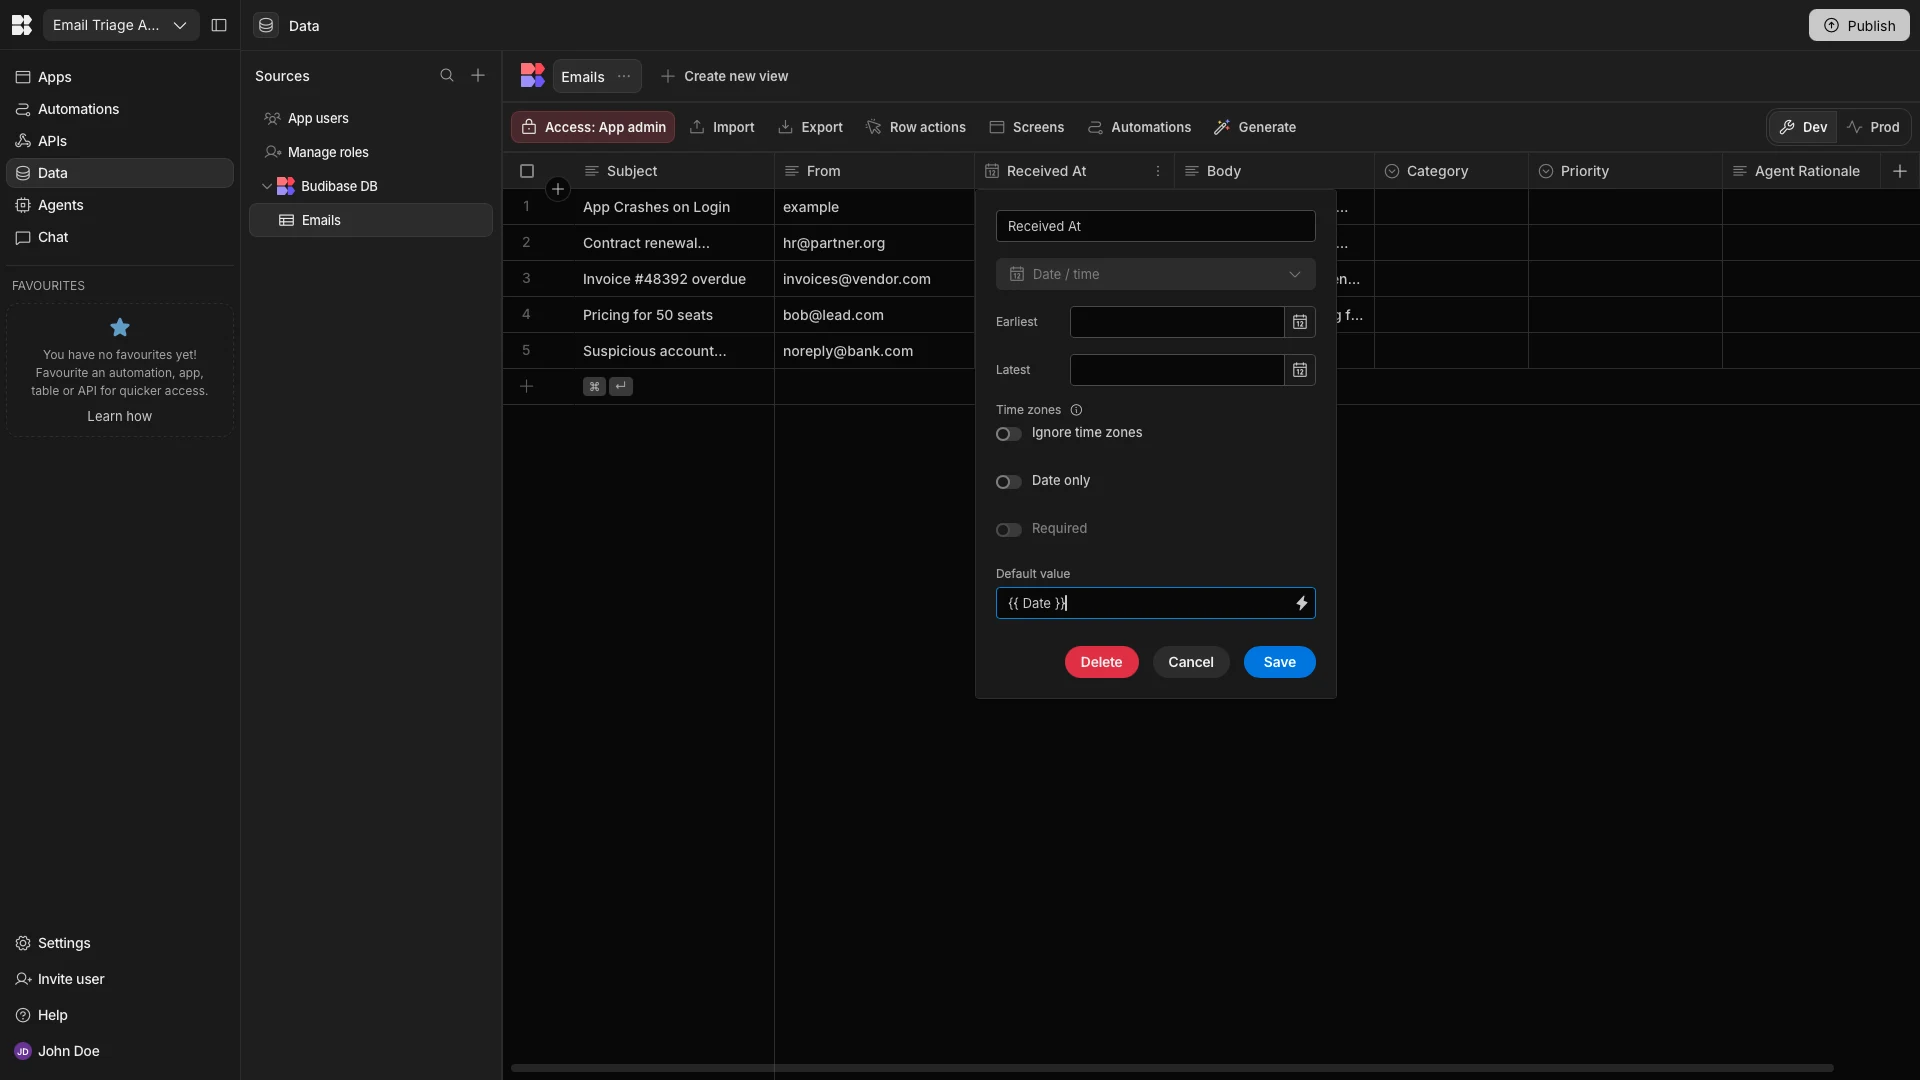Click the search icon in Sources

(x=447, y=76)
